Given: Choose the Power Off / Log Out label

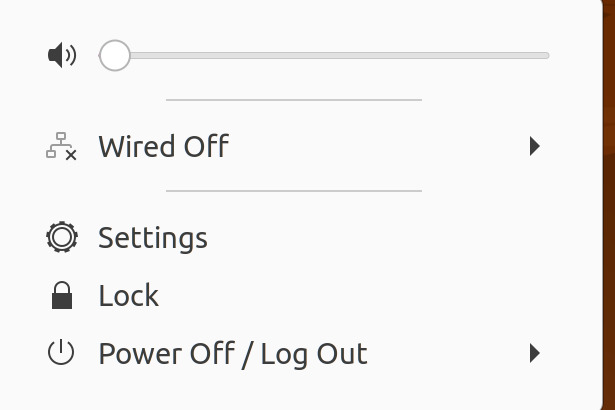Looking at the screenshot, I should click(233, 354).
